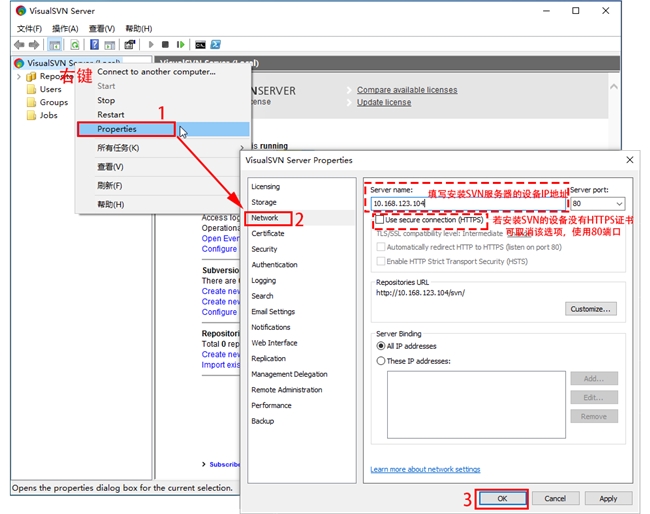The width and height of the screenshot is (650, 514).
Task: Click the Forward arrow toolbar icon
Action: pyautogui.click(x=35, y=45)
